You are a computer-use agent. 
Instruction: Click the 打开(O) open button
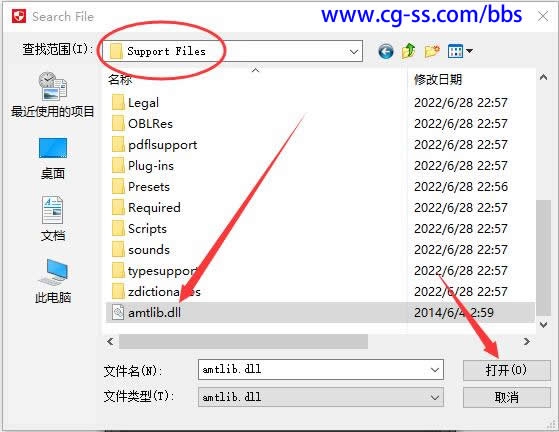click(x=506, y=370)
